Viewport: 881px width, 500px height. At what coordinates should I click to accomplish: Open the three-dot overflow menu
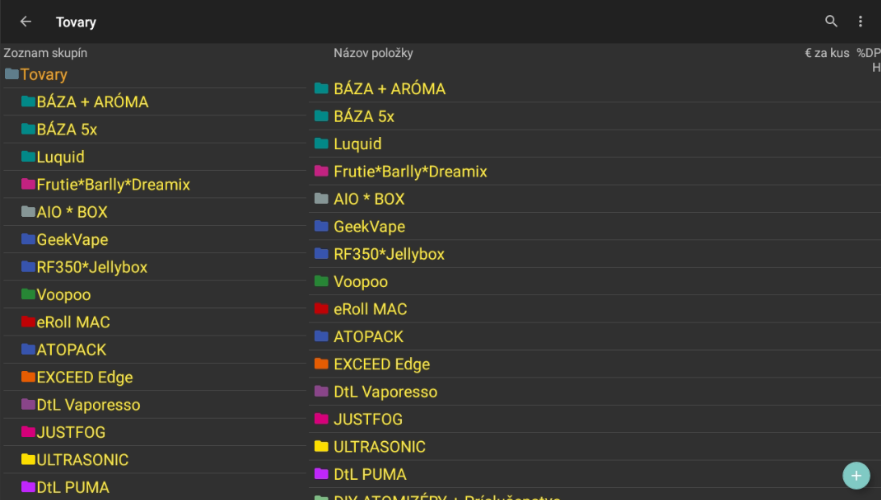click(860, 22)
